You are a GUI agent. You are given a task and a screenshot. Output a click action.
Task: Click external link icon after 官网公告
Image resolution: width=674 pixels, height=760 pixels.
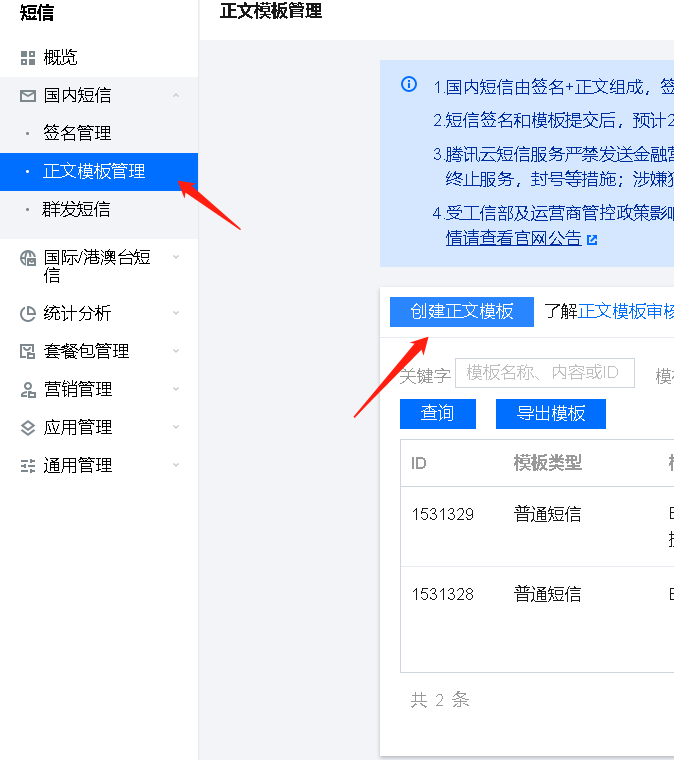[592, 239]
